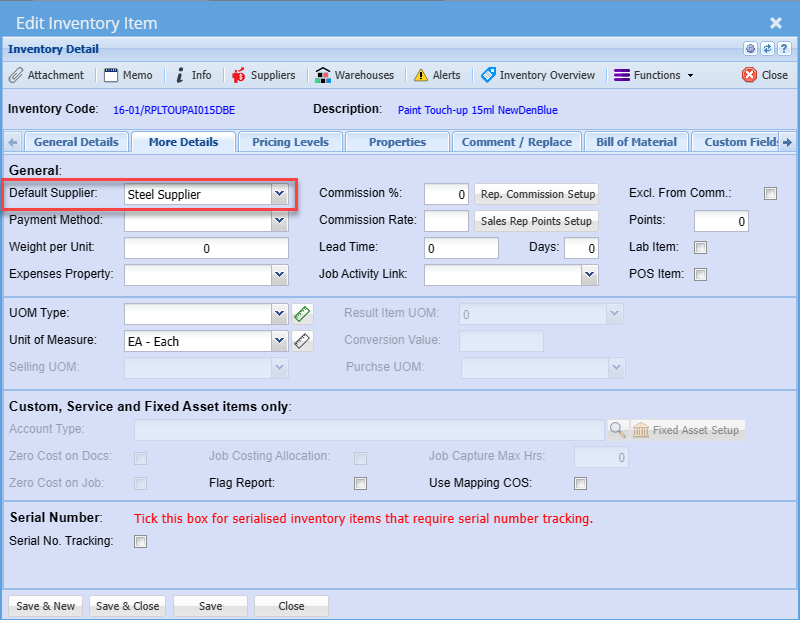Open Rep. Commission Setup

pos(537,195)
